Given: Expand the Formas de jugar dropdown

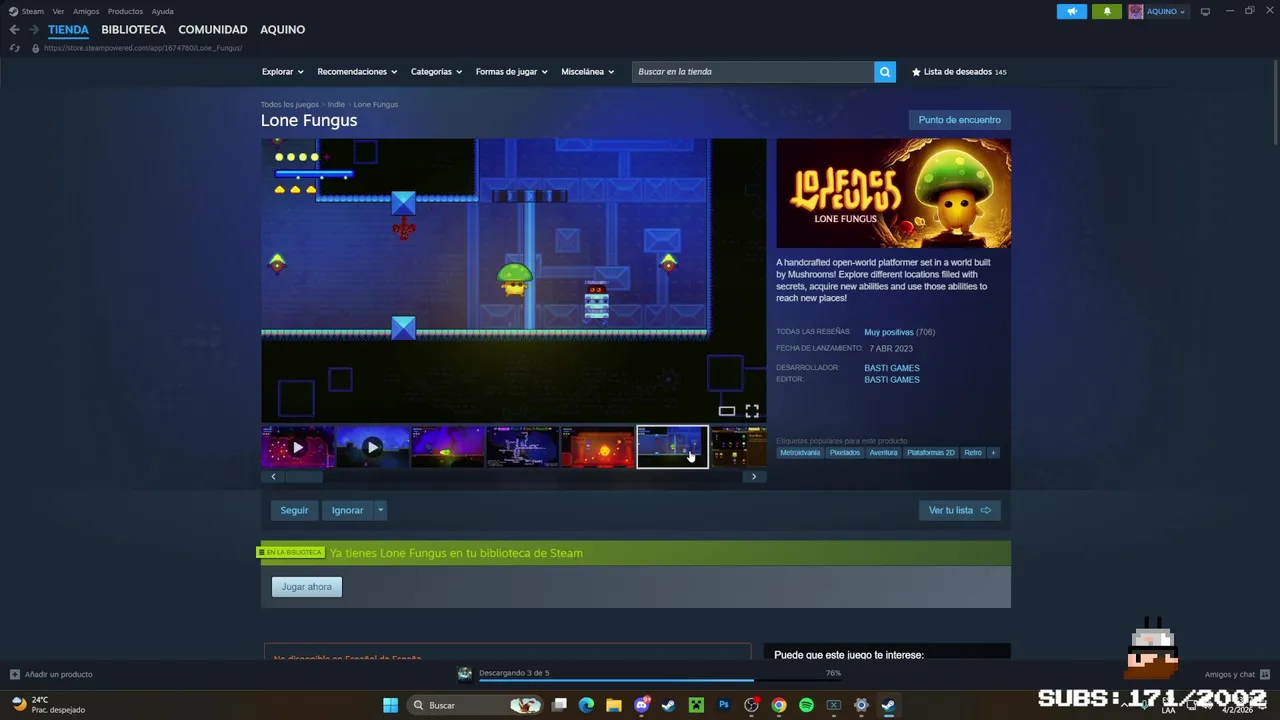Looking at the screenshot, I should (x=511, y=72).
